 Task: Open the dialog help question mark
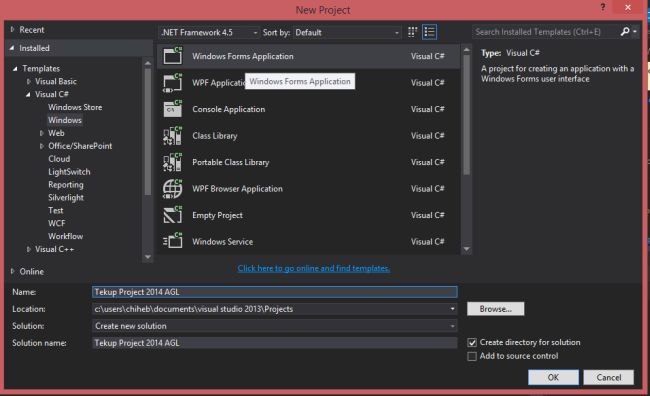(603, 7)
